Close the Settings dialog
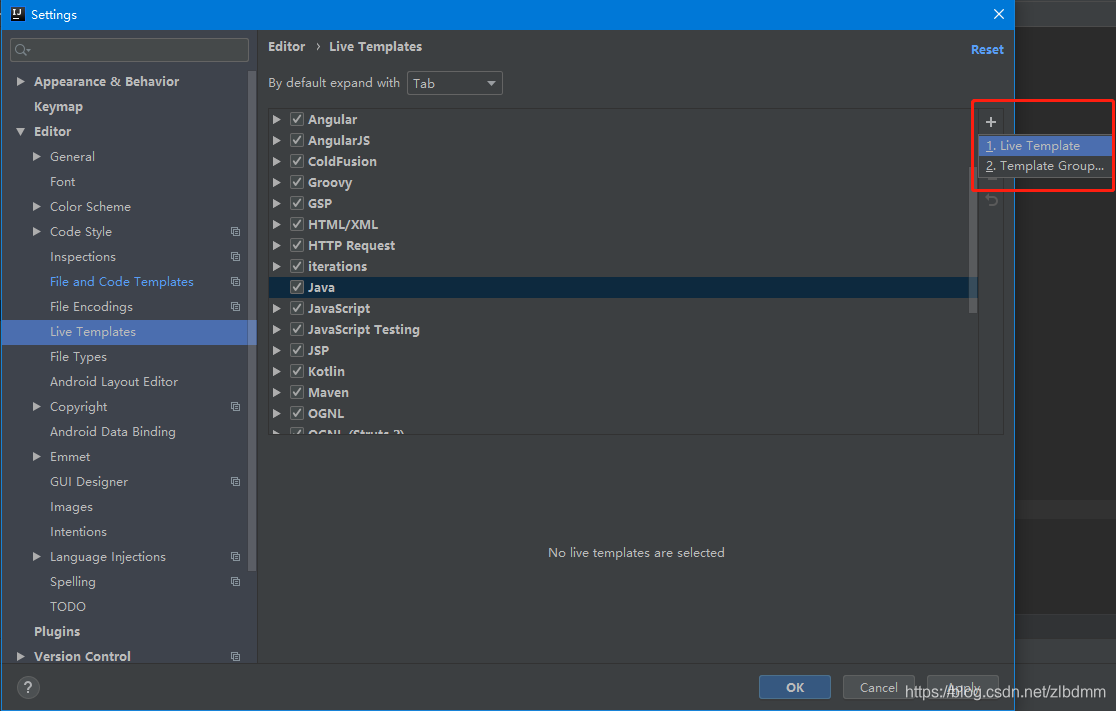Image resolution: width=1116 pixels, height=711 pixels. (999, 14)
